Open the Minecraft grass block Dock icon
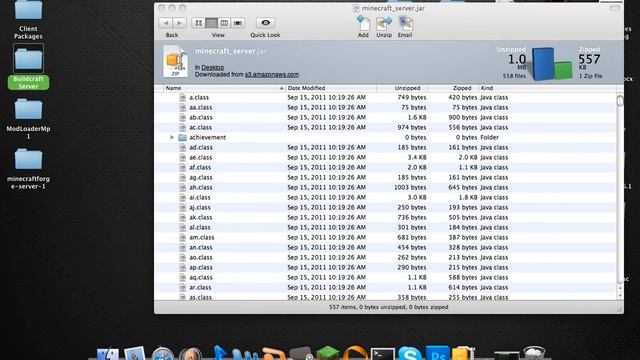The width and height of the screenshot is (640, 360). tap(327, 353)
